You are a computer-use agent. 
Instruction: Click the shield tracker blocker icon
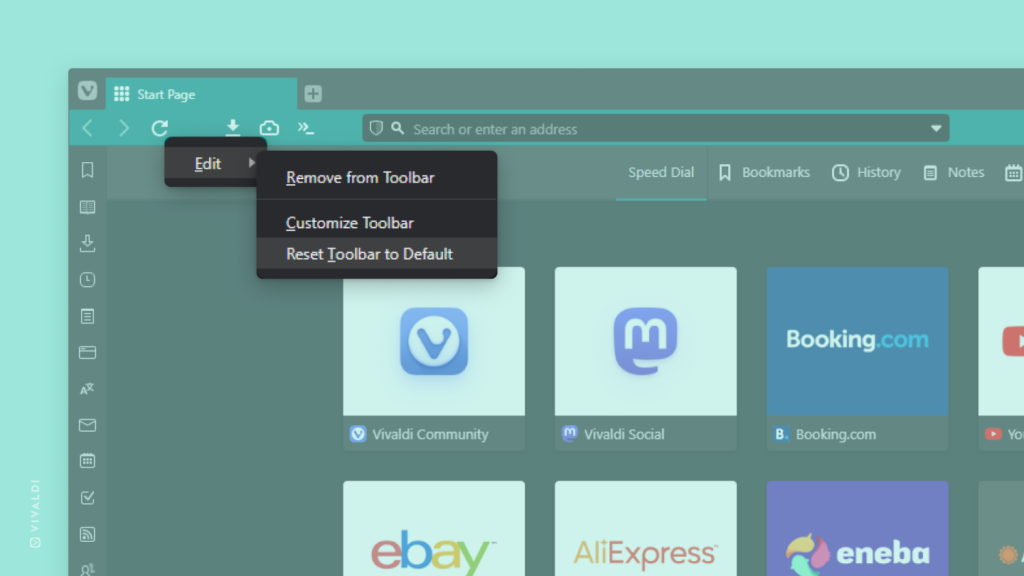[376, 128]
